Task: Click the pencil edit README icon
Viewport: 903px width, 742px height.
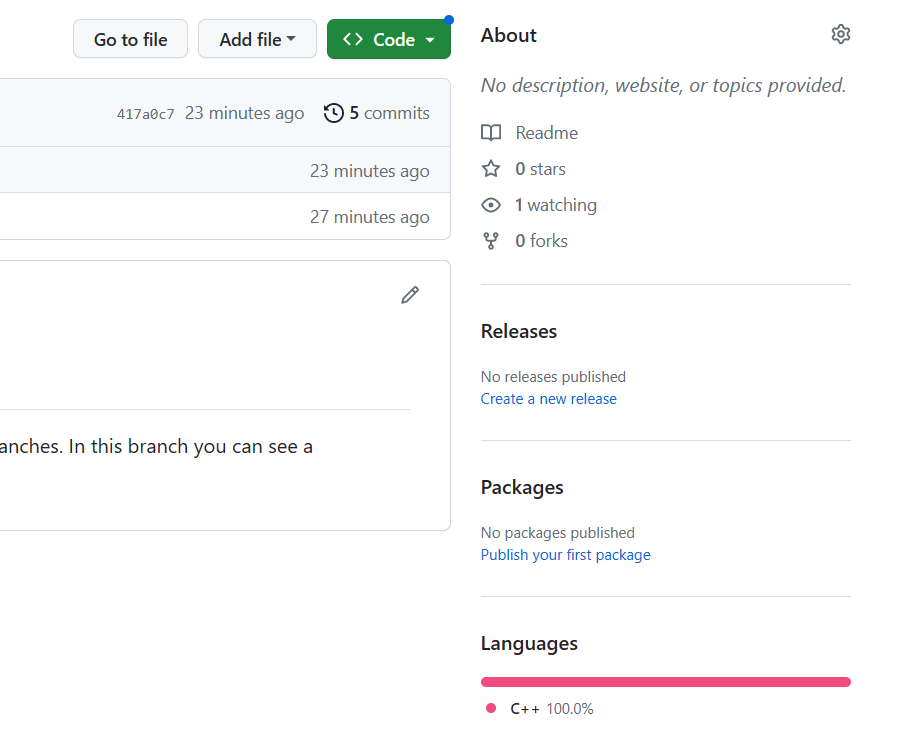Action: tap(410, 295)
